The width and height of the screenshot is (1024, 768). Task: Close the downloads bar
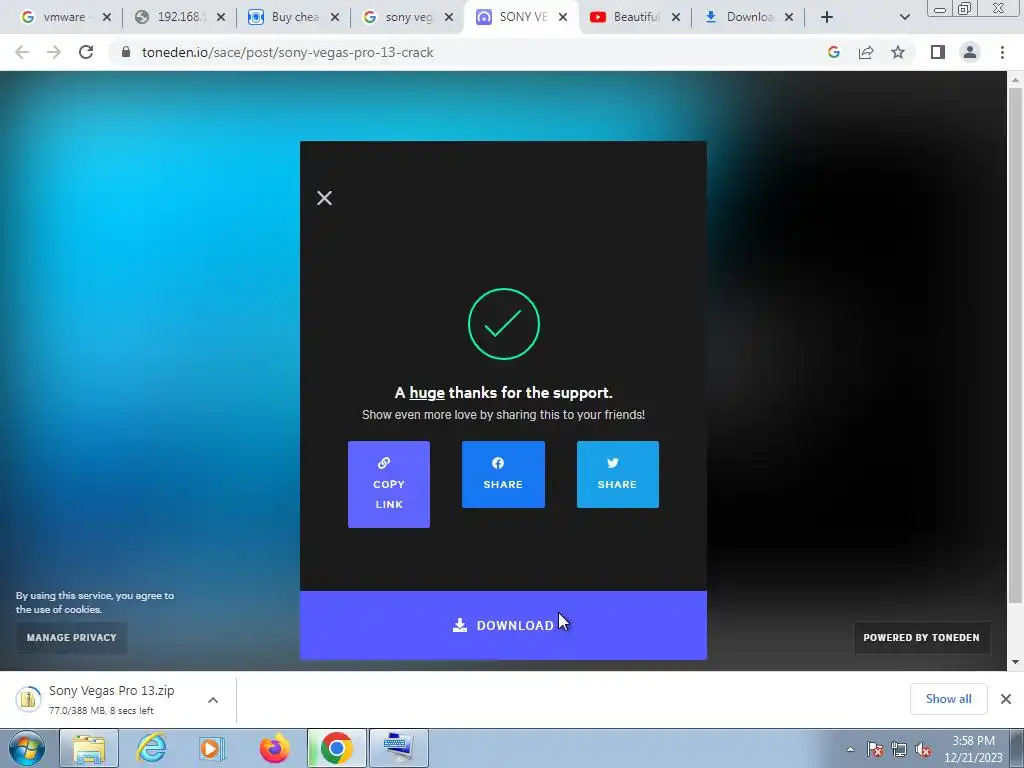click(x=1006, y=699)
